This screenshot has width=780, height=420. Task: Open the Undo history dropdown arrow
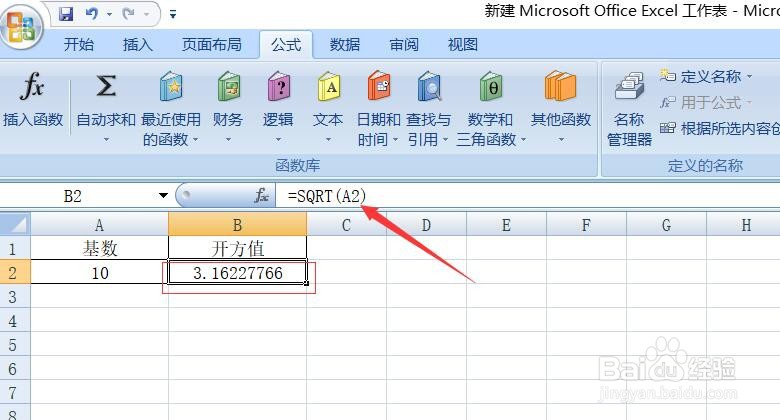(109, 14)
